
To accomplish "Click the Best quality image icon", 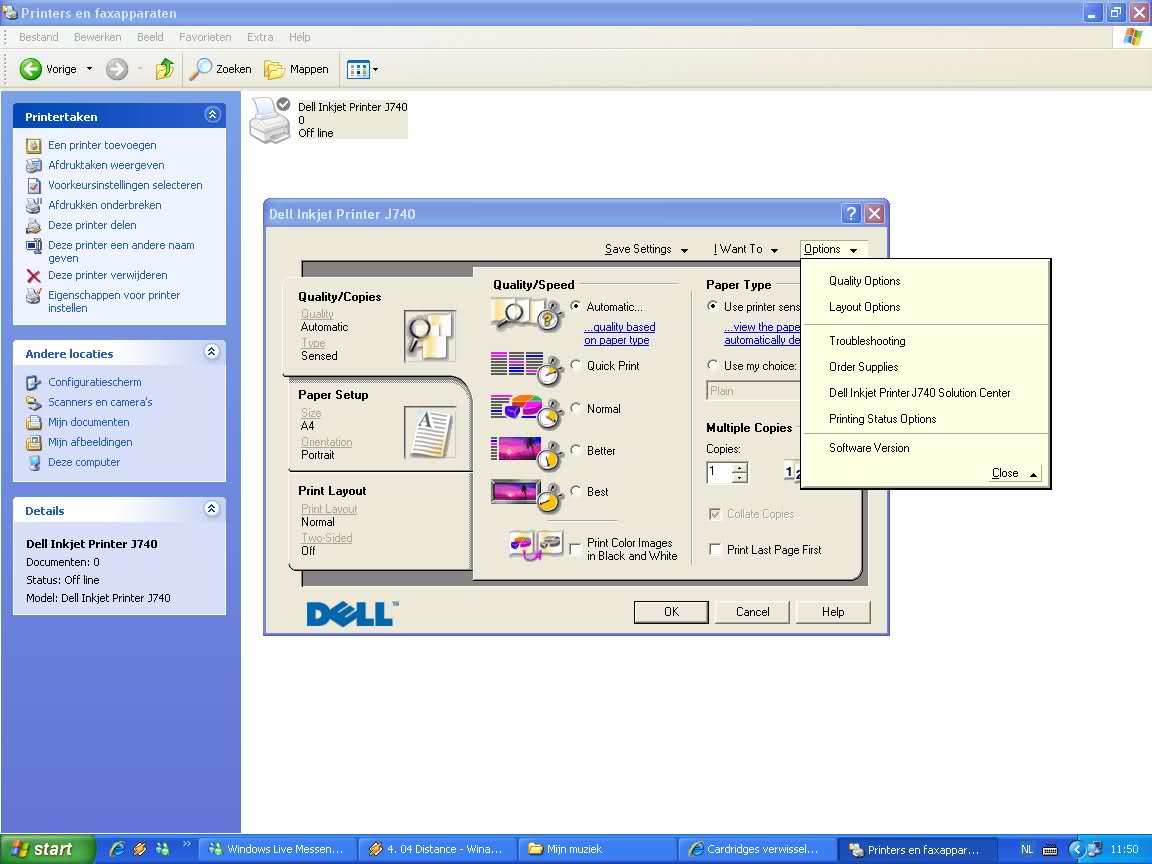I will (x=527, y=494).
